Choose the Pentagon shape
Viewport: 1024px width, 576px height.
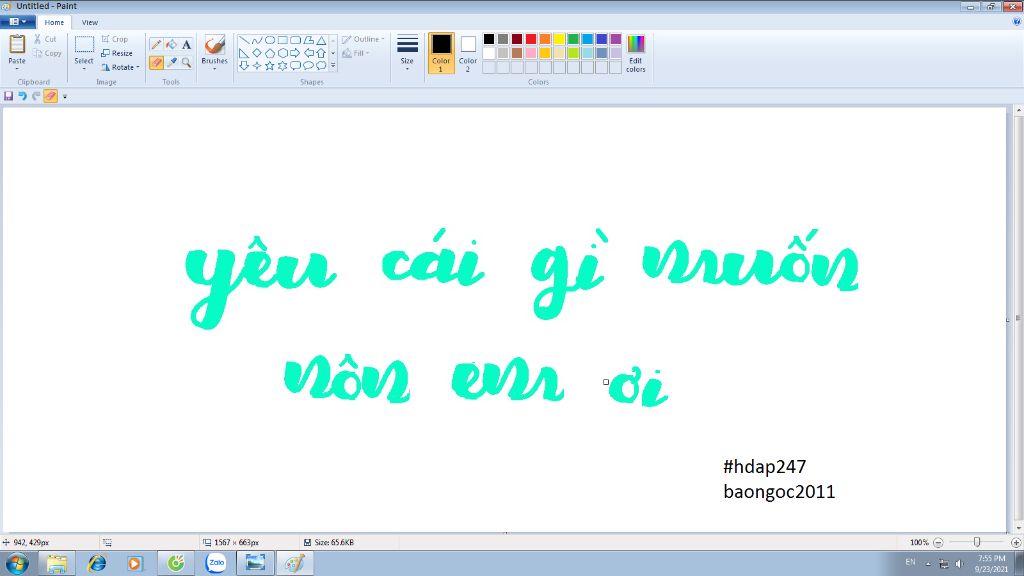tap(269, 53)
